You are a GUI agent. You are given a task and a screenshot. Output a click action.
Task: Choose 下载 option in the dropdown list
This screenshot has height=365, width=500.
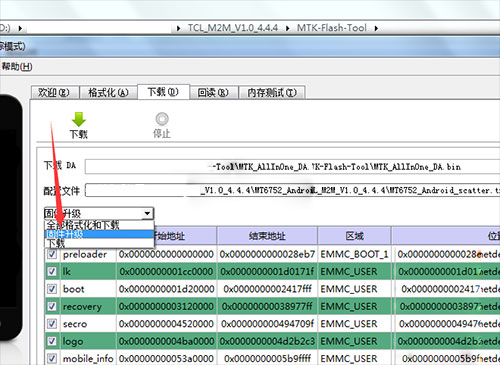click(99, 243)
